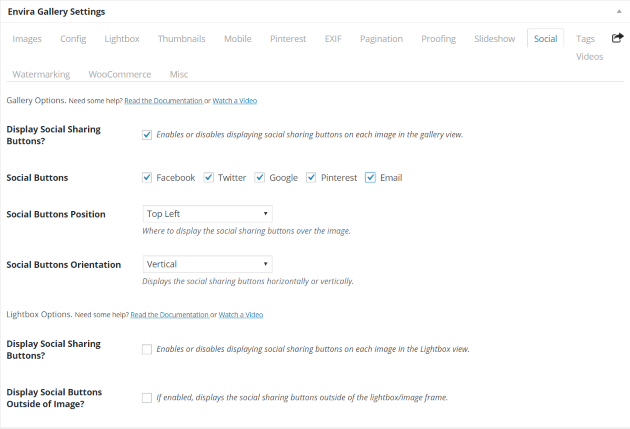This screenshot has width=630, height=429.
Task: Uncheck the Twitter social button checkbox
Action: click(209, 177)
